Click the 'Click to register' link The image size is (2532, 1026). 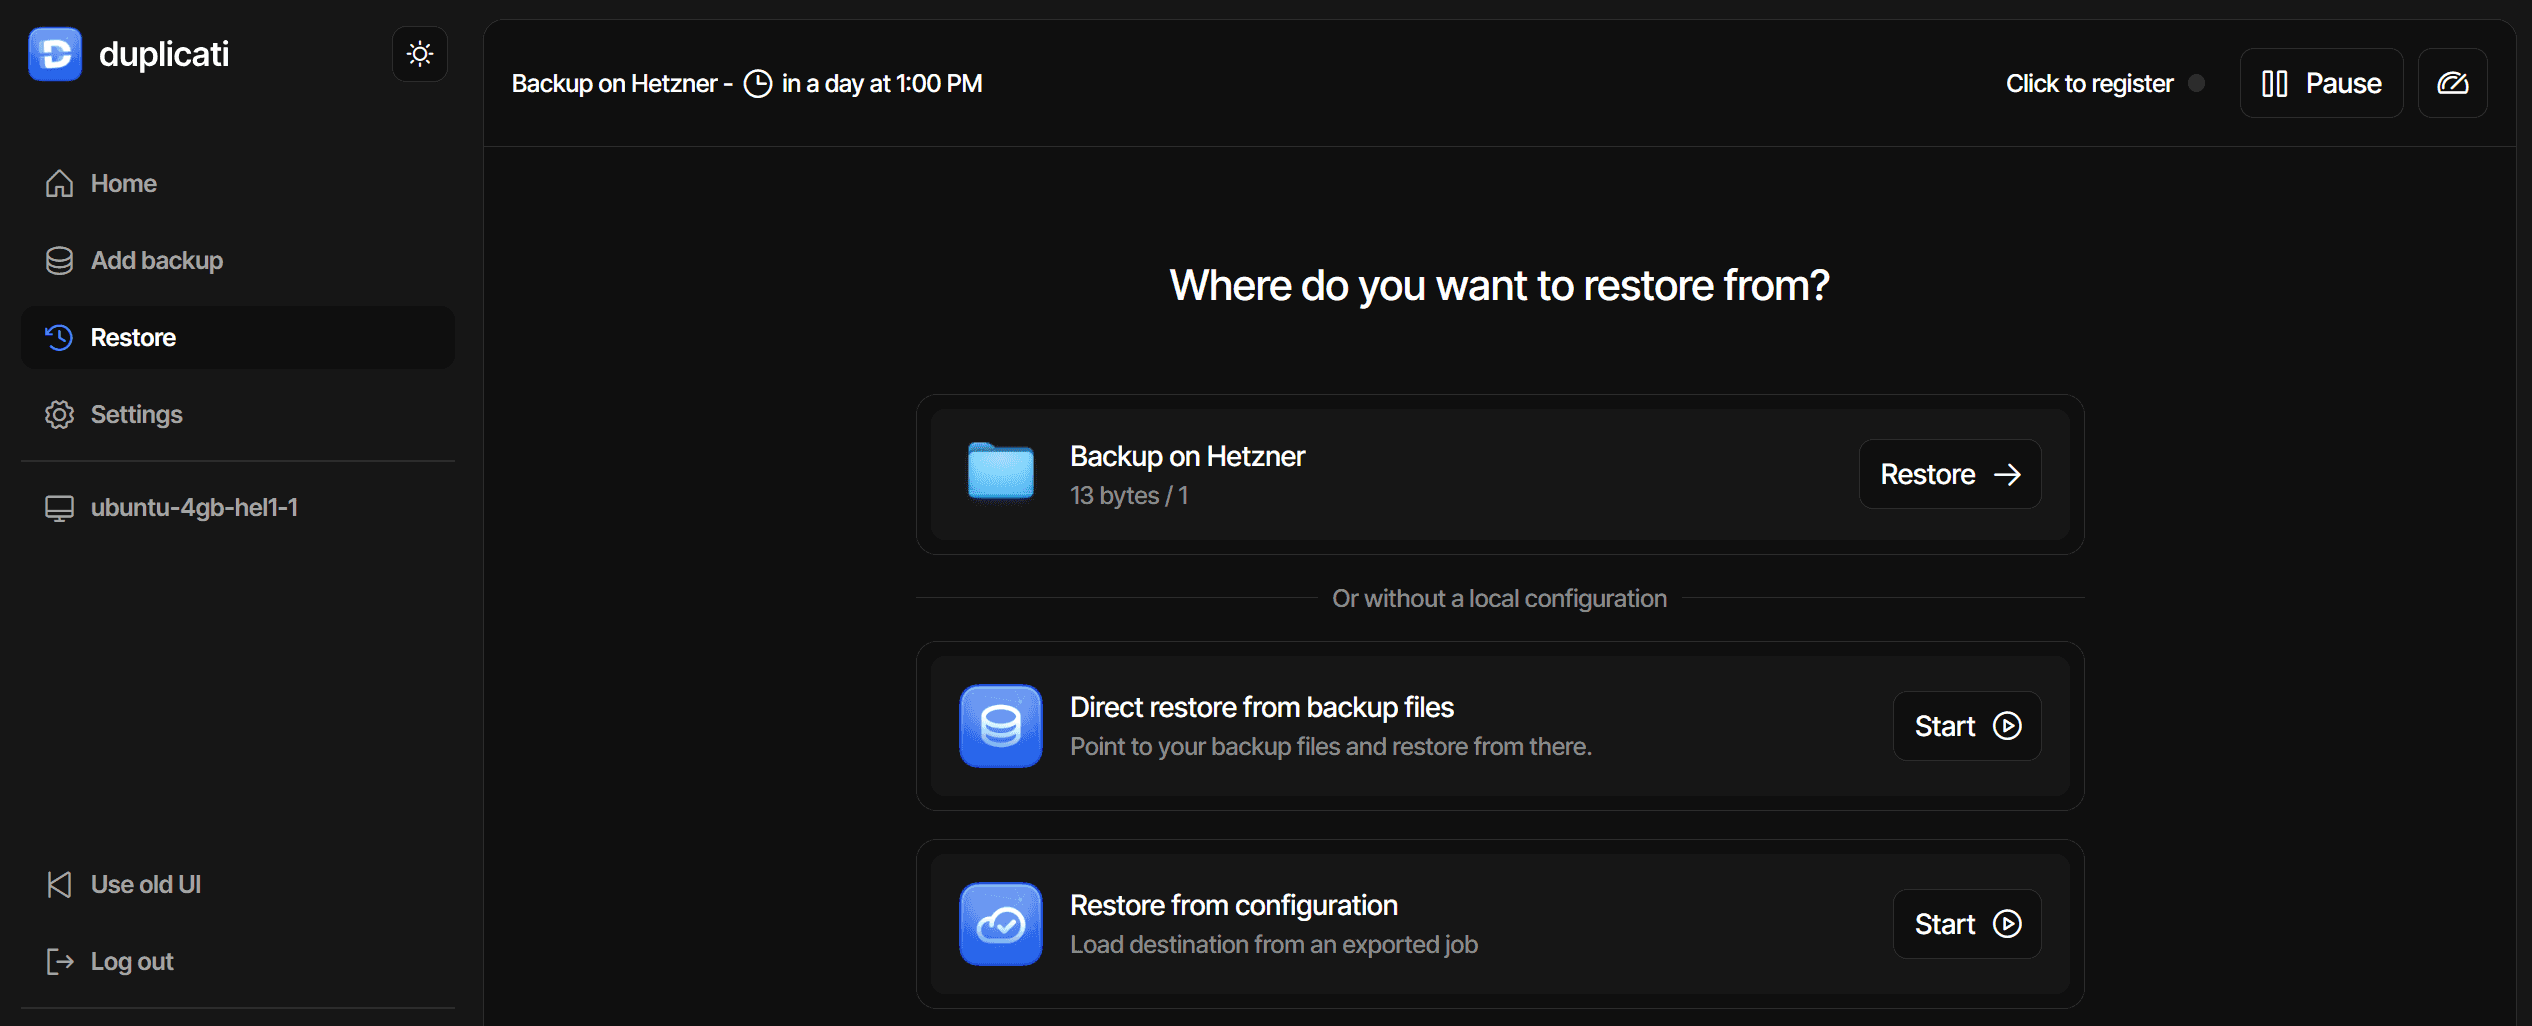tap(2089, 84)
